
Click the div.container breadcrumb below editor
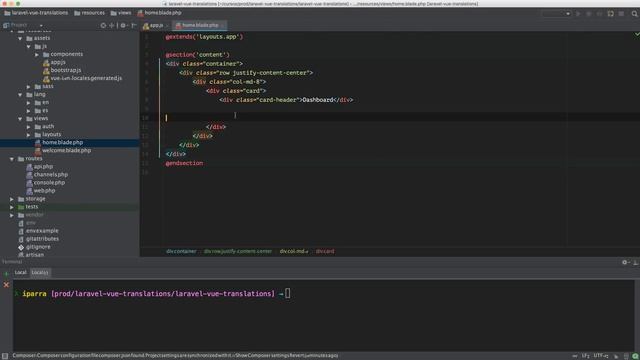181,251
